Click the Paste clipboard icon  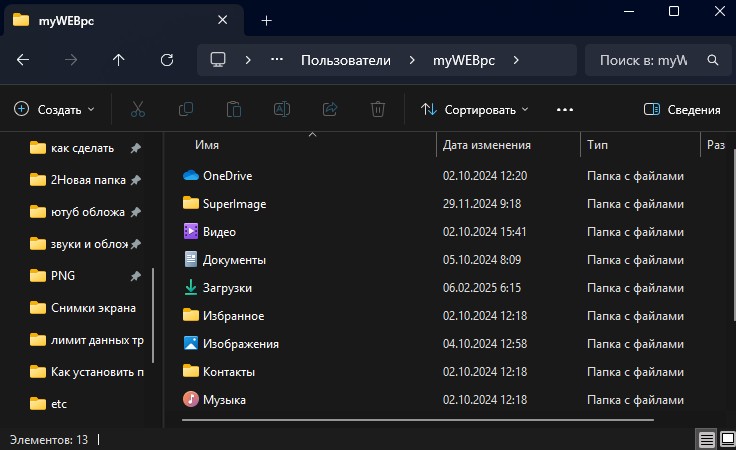(x=234, y=109)
